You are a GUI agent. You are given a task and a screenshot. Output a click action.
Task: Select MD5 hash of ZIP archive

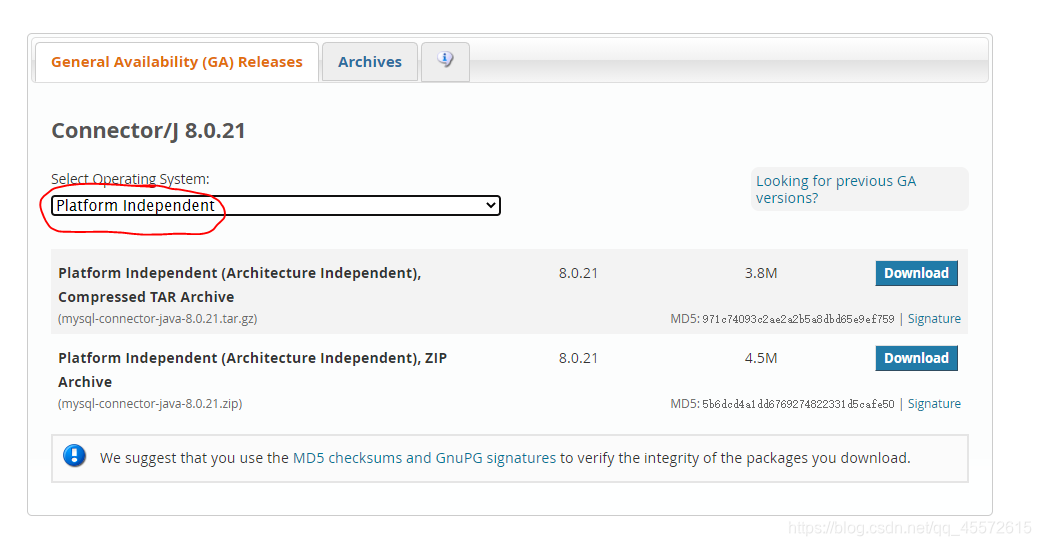(x=798, y=404)
